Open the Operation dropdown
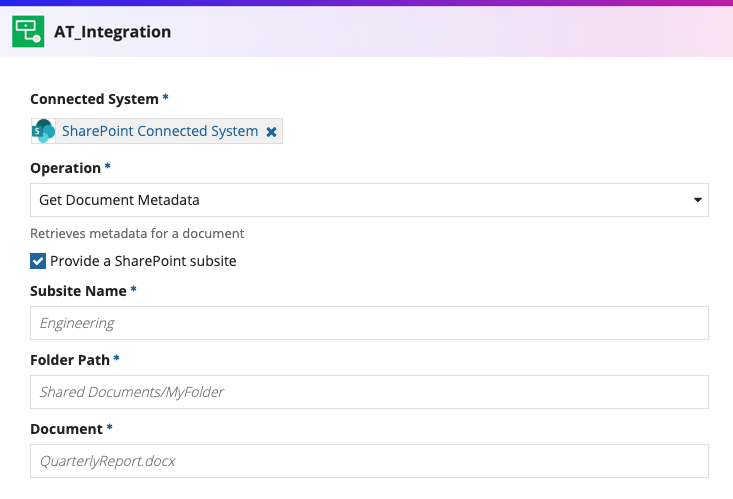 [x=369, y=200]
